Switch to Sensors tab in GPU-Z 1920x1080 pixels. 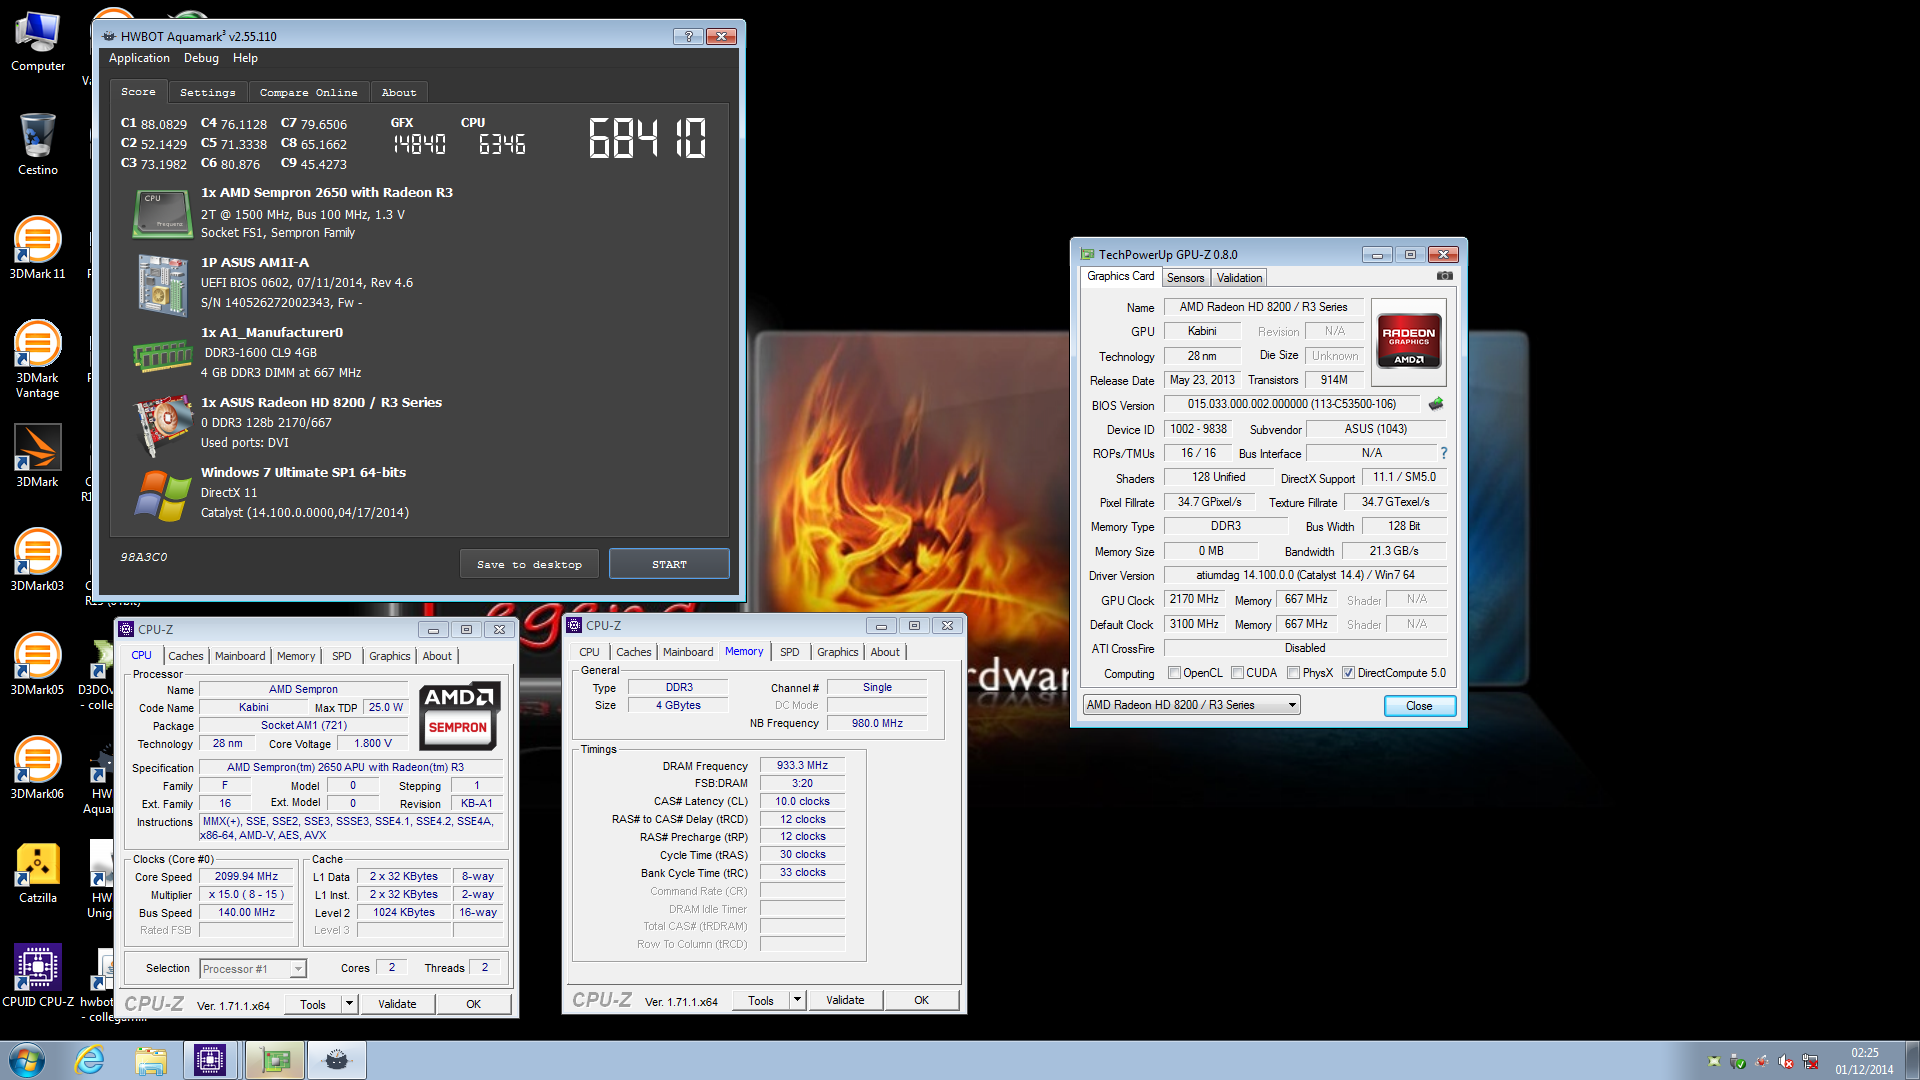click(x=1185, y=278)
